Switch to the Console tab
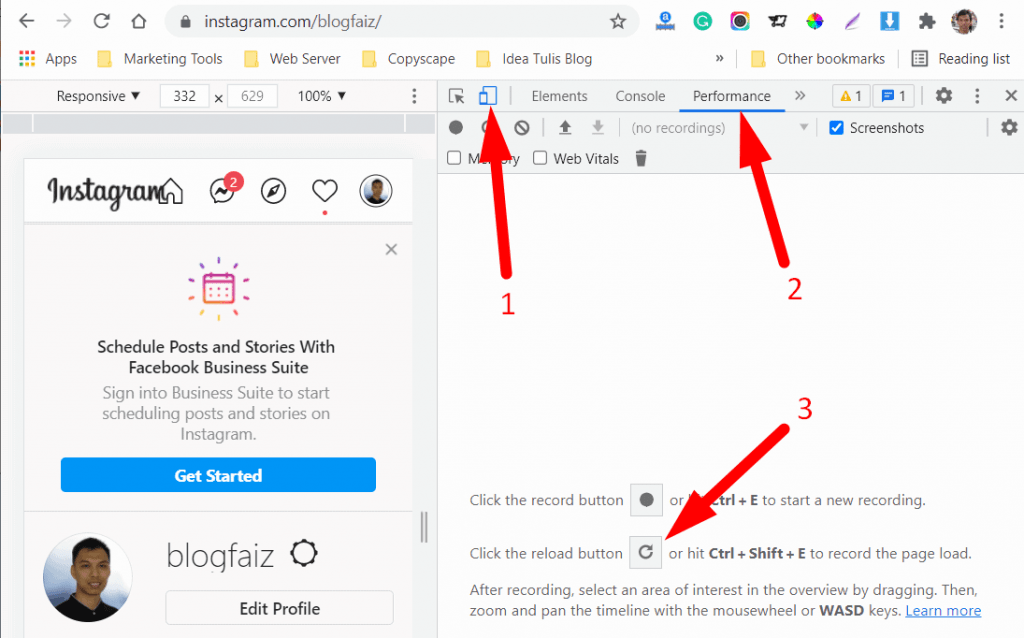The image size is (1024, 638). coord(640,96)
